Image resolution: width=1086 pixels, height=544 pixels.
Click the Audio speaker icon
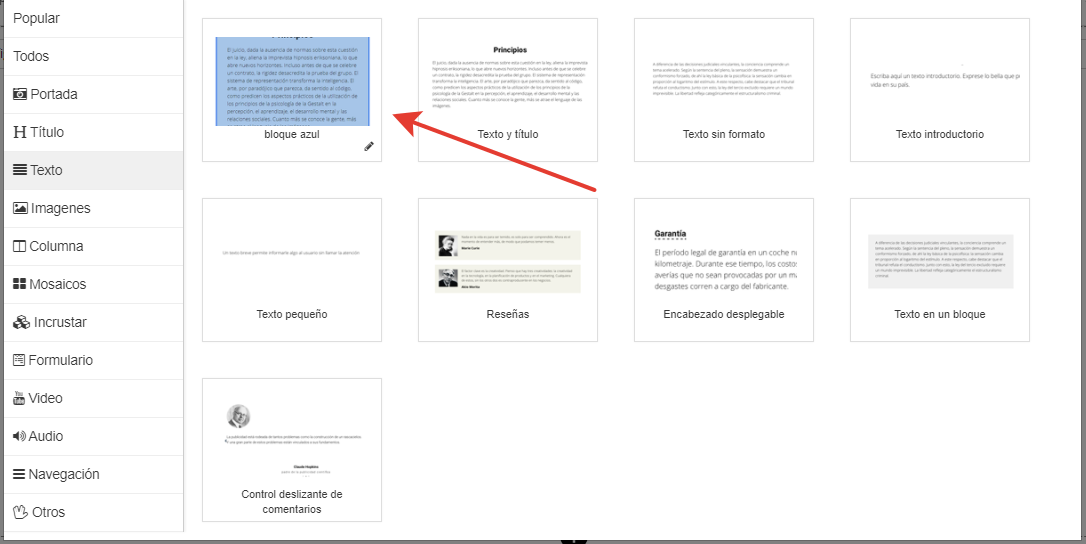19,436
